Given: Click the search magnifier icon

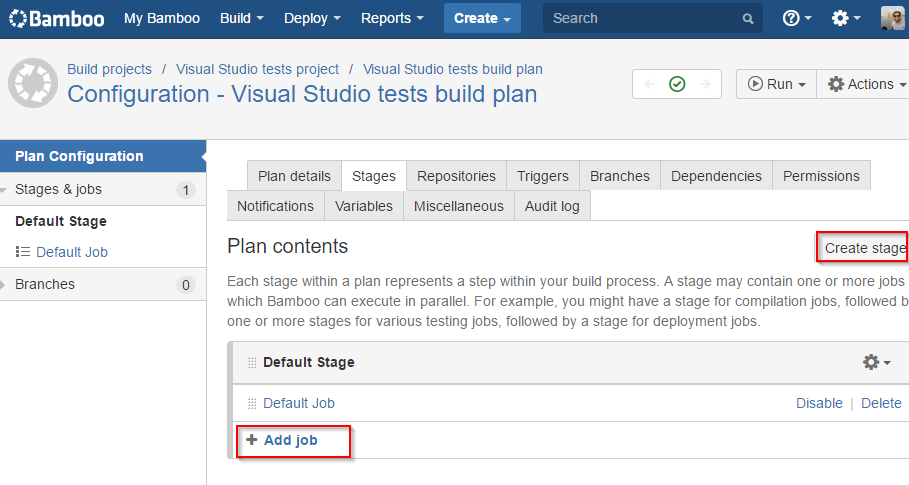Looking at the screenshot, I should click(x=748, y=19).
